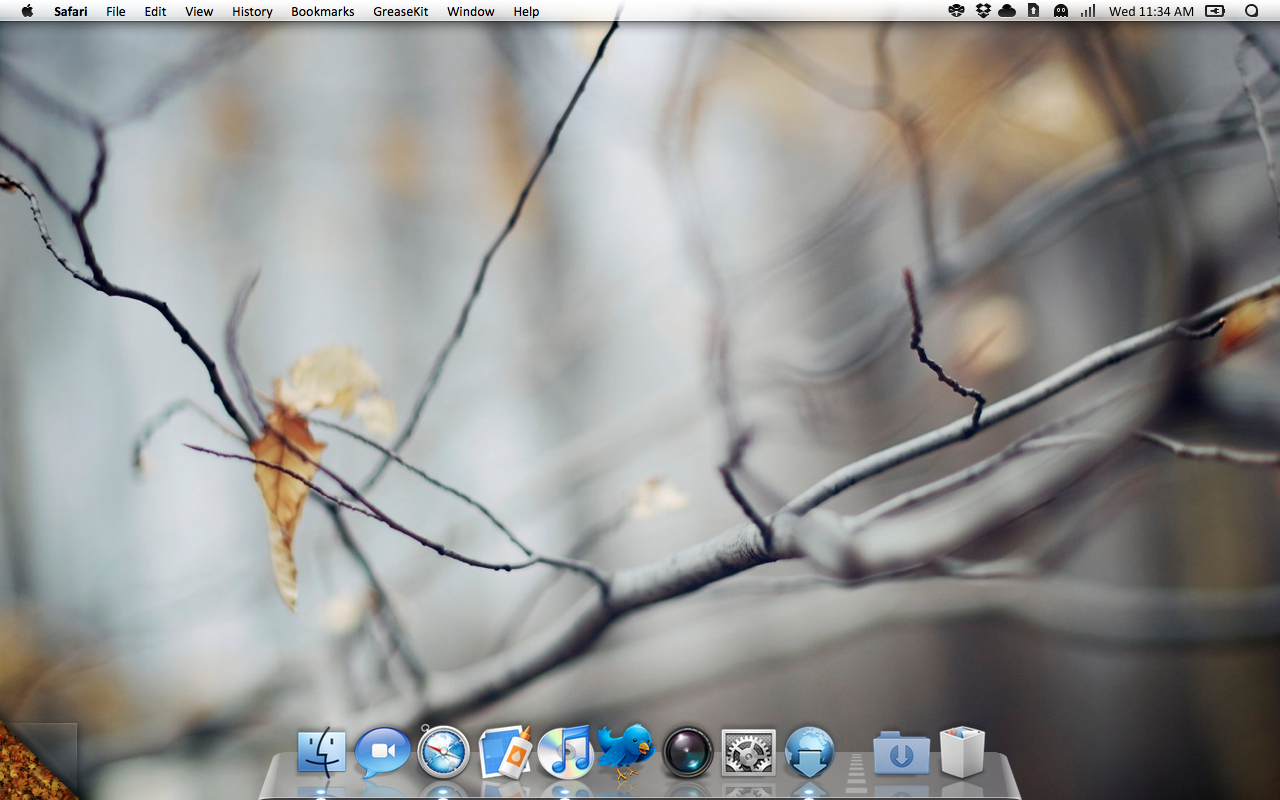Launch the blue Twitter bird app
This screenshot has width=1280, height=800.
625,752
